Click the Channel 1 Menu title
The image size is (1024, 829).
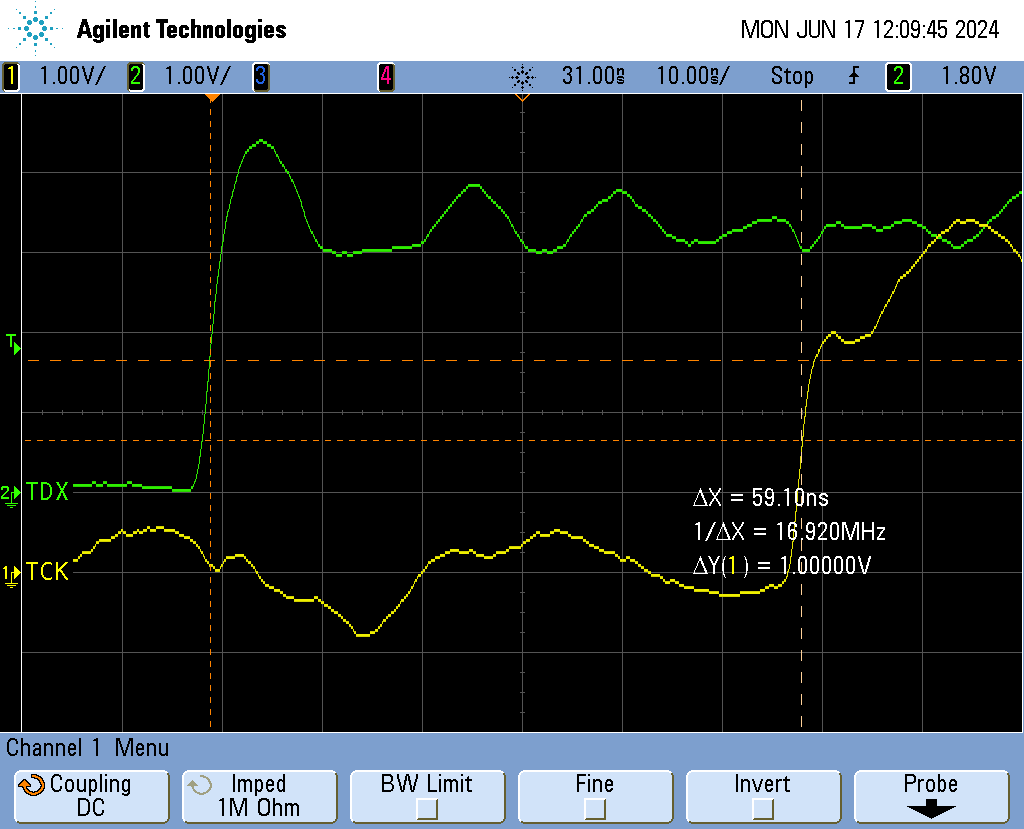[88, 747]
